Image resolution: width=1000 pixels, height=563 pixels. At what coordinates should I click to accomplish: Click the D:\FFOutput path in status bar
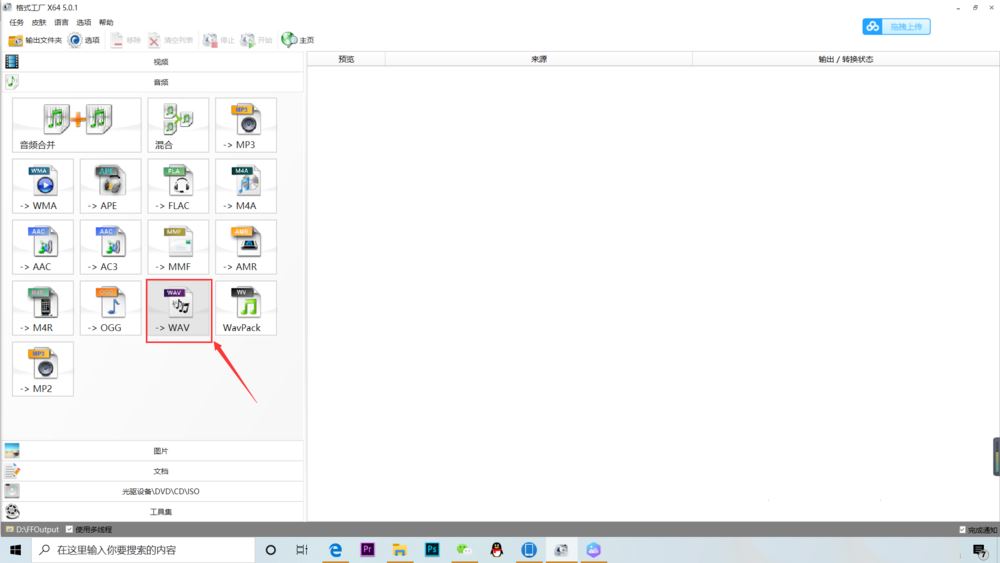point(37,529)
